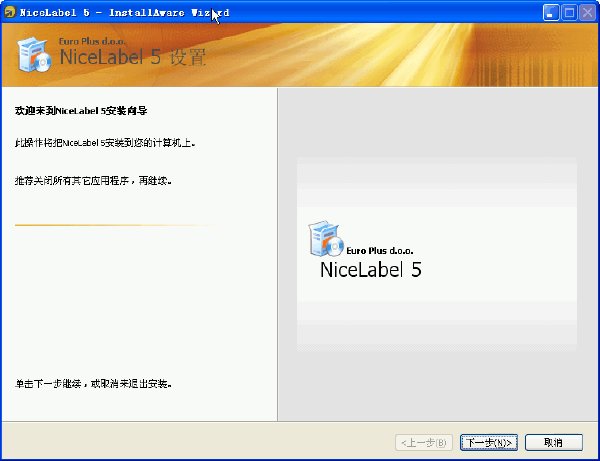Screen dimensions: 600x461
Task: Click the window title NiceLabel 5 - InstallAware Wizard
Action: coord(124,13)
